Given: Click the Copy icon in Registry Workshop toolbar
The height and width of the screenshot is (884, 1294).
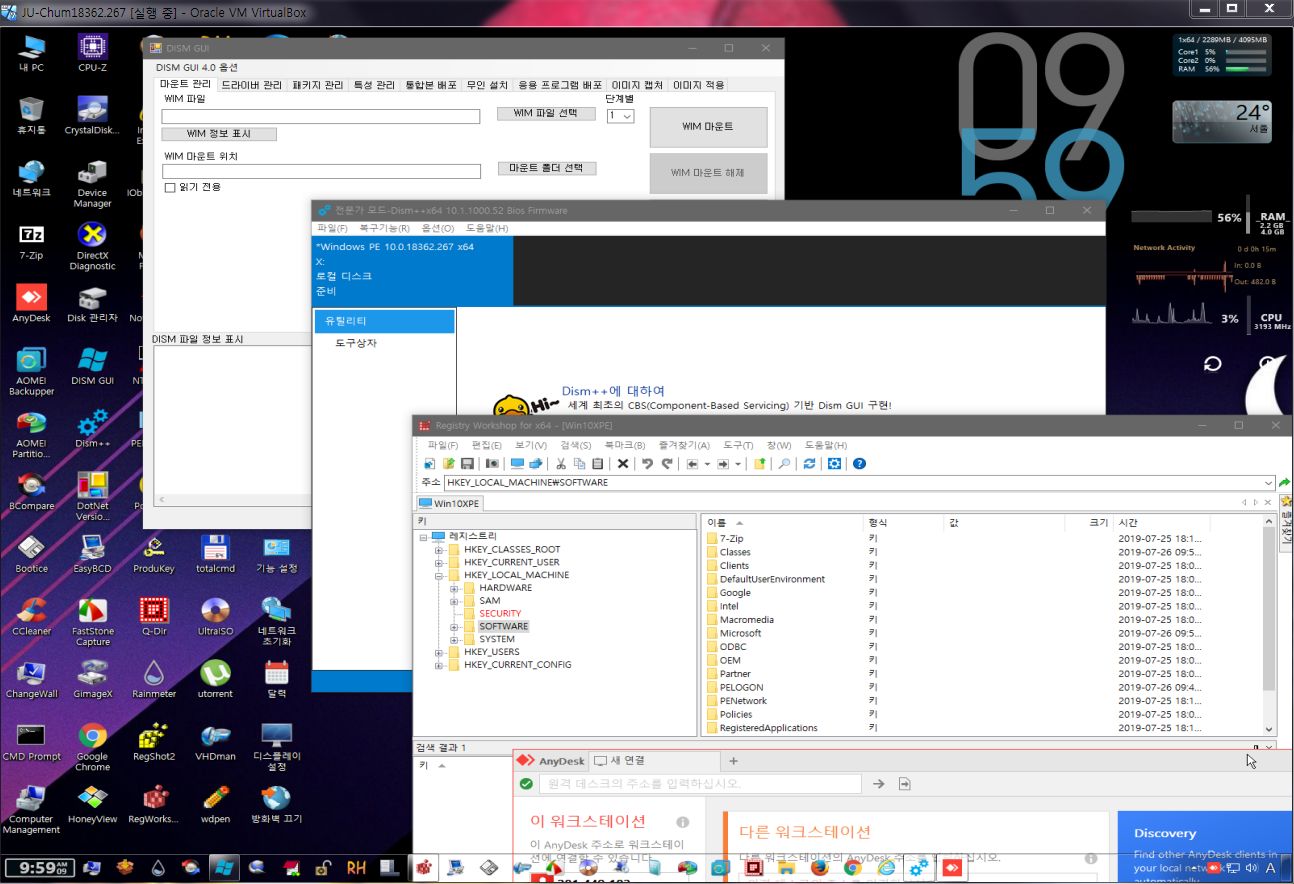Looking at the screenshot, I should (x=579, y=464).
